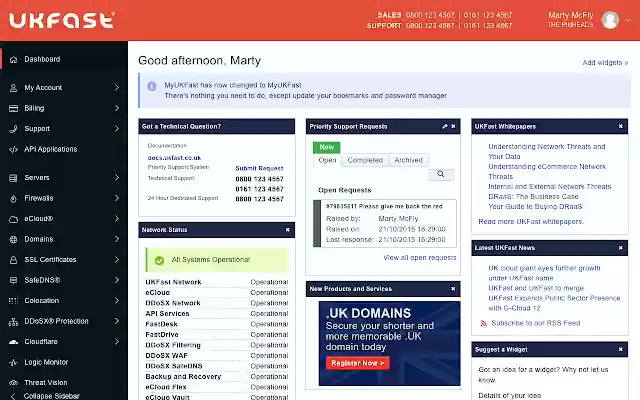This screenshot has height=400, width=640.
Task: Click View all open requests
Action: [x=420, y=258]
